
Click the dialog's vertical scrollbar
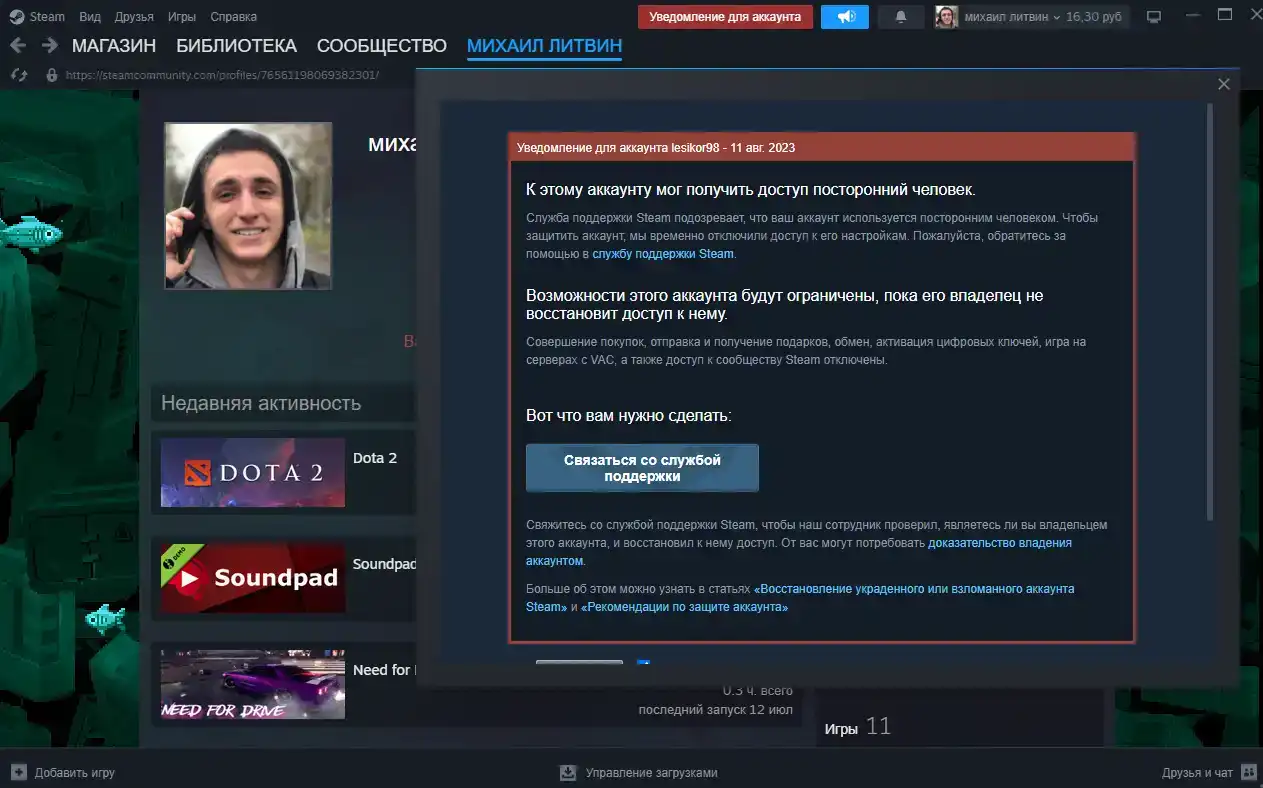click(1210, 312)
